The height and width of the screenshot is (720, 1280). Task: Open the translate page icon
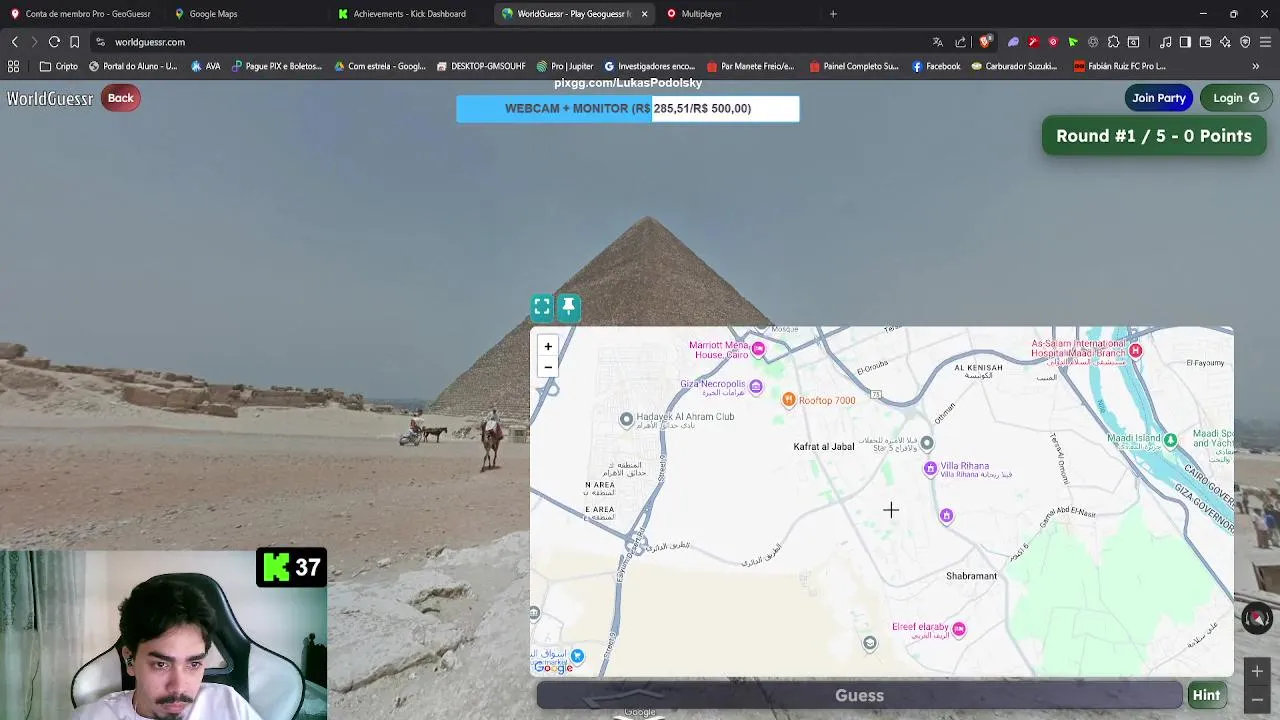(937, 42)
